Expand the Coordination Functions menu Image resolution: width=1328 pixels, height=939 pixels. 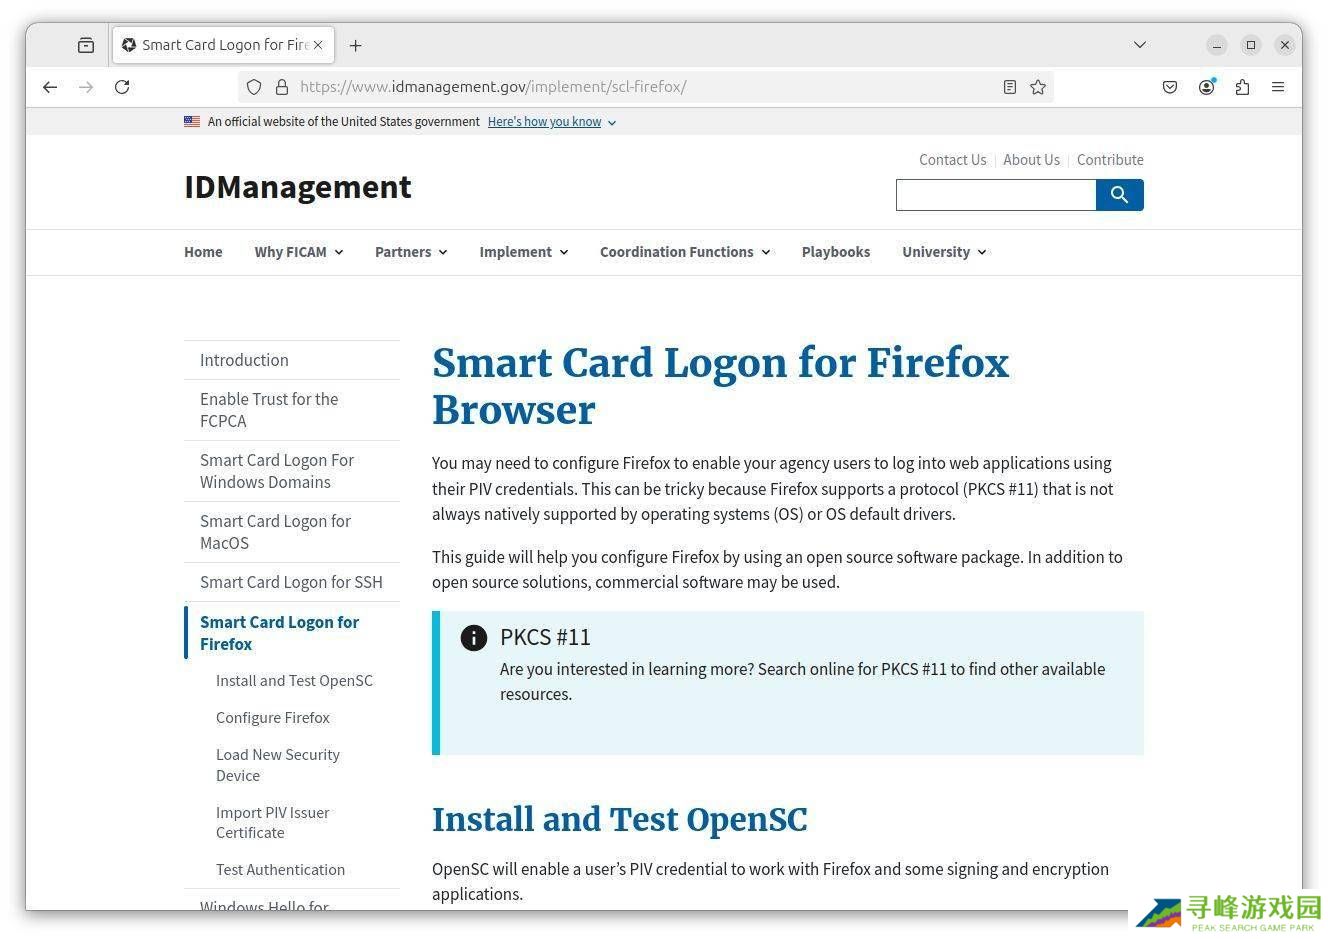coord(685,252)
